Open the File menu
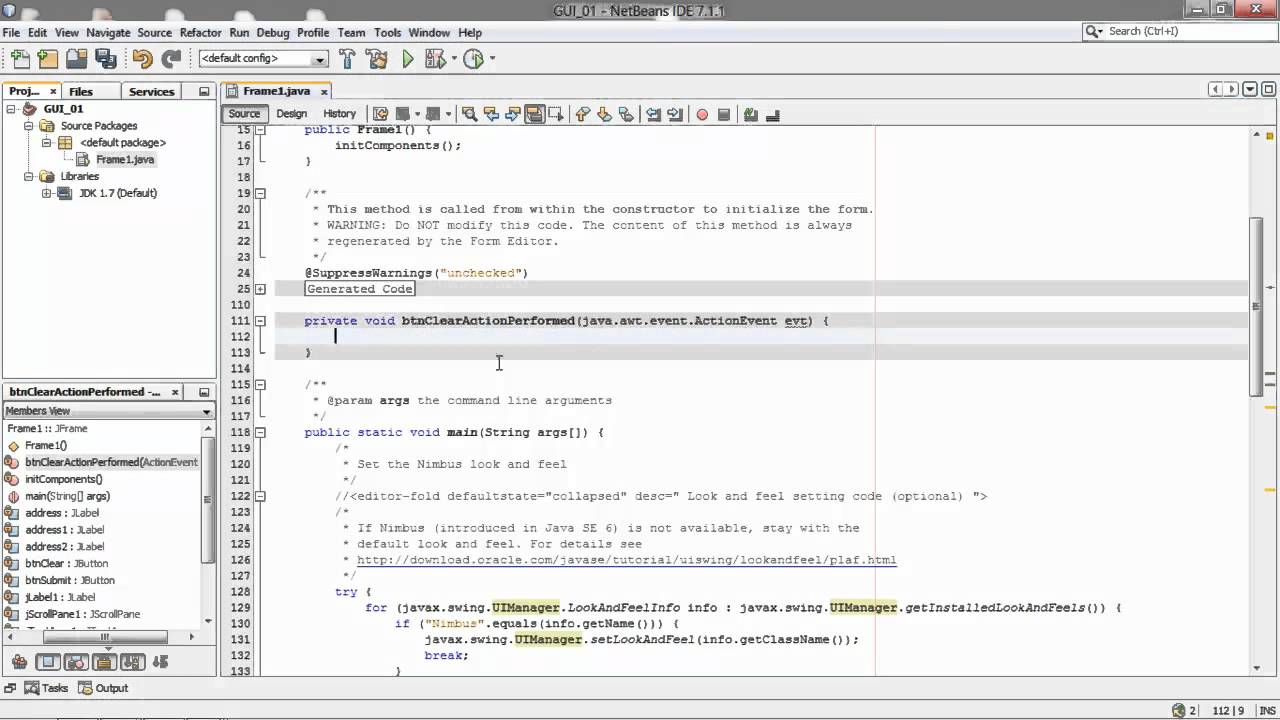 (x=11, y=32)
